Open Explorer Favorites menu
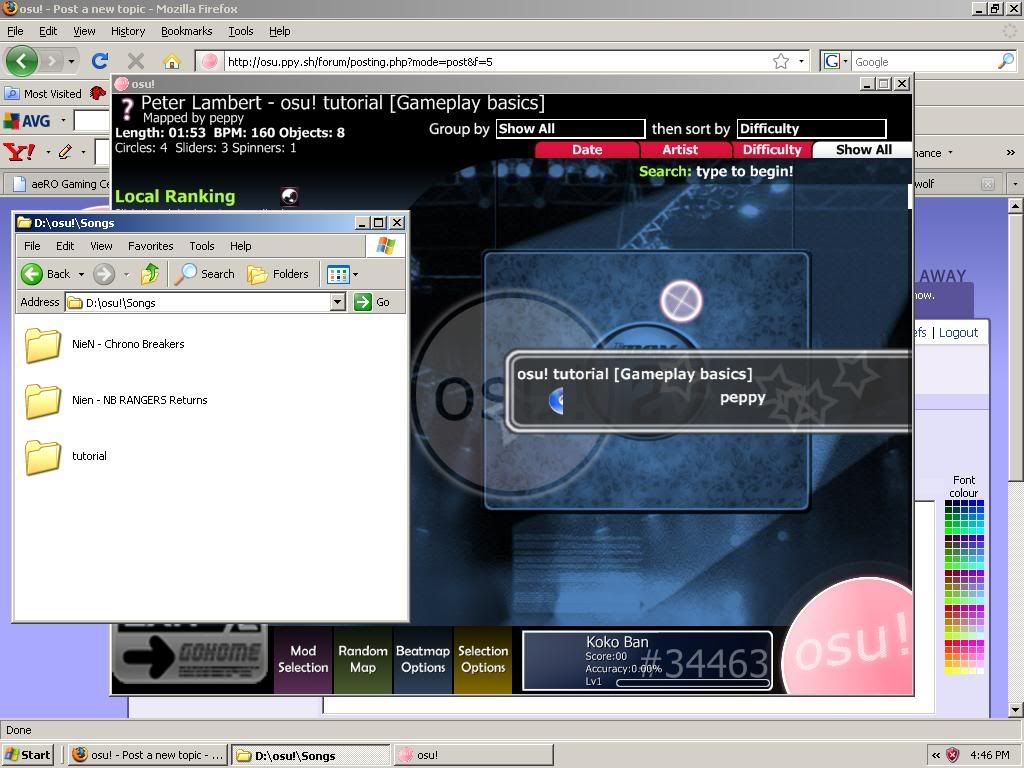This screenshot has height=768, width=1024. [x=150, y=246]
